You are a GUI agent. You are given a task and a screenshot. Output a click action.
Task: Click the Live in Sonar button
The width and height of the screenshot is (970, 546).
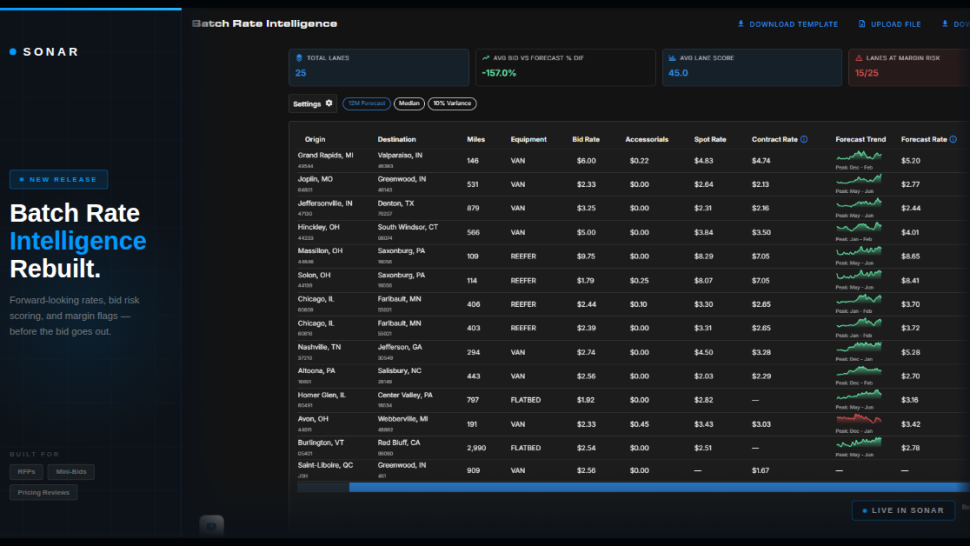pyautogui.click(x=903, y=510)
